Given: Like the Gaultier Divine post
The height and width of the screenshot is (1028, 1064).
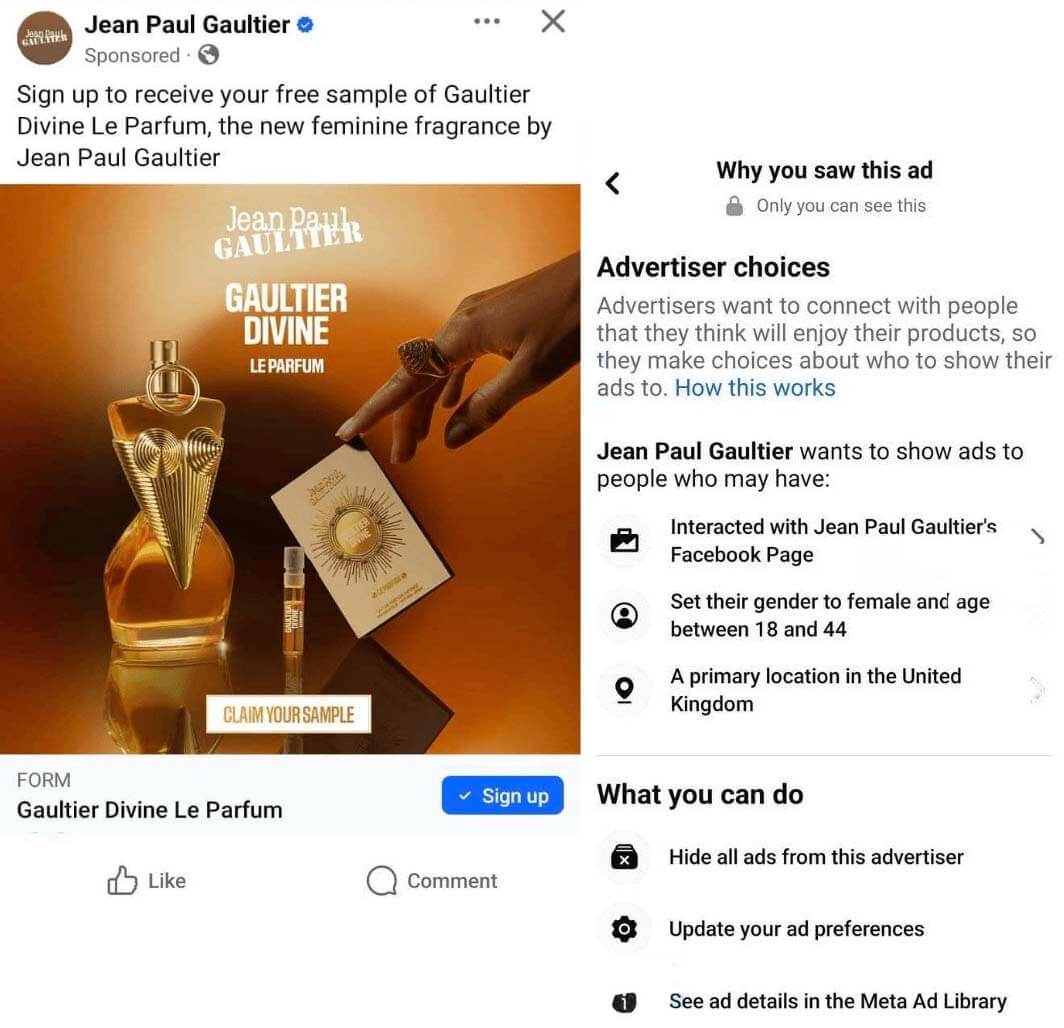Looking at the screenshot, I should [146, 880].
